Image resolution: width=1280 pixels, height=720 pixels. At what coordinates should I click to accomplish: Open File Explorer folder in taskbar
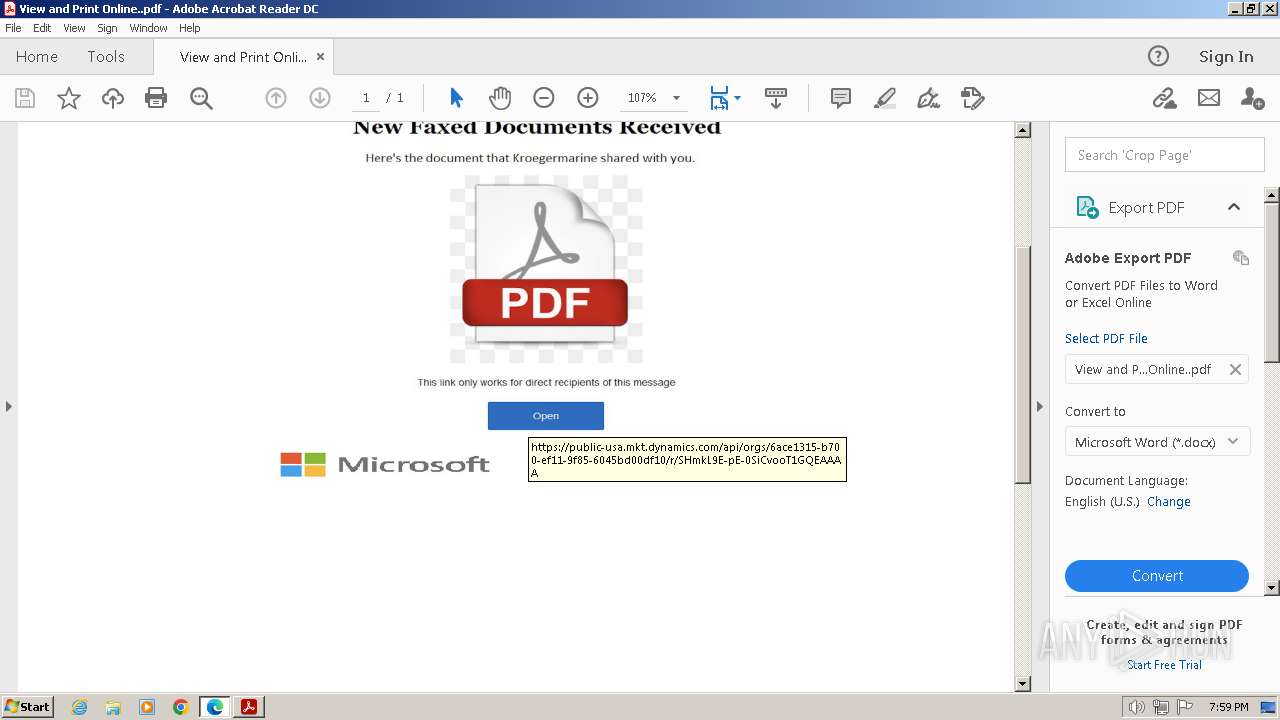pyautogui.click(x=113, y=707)
